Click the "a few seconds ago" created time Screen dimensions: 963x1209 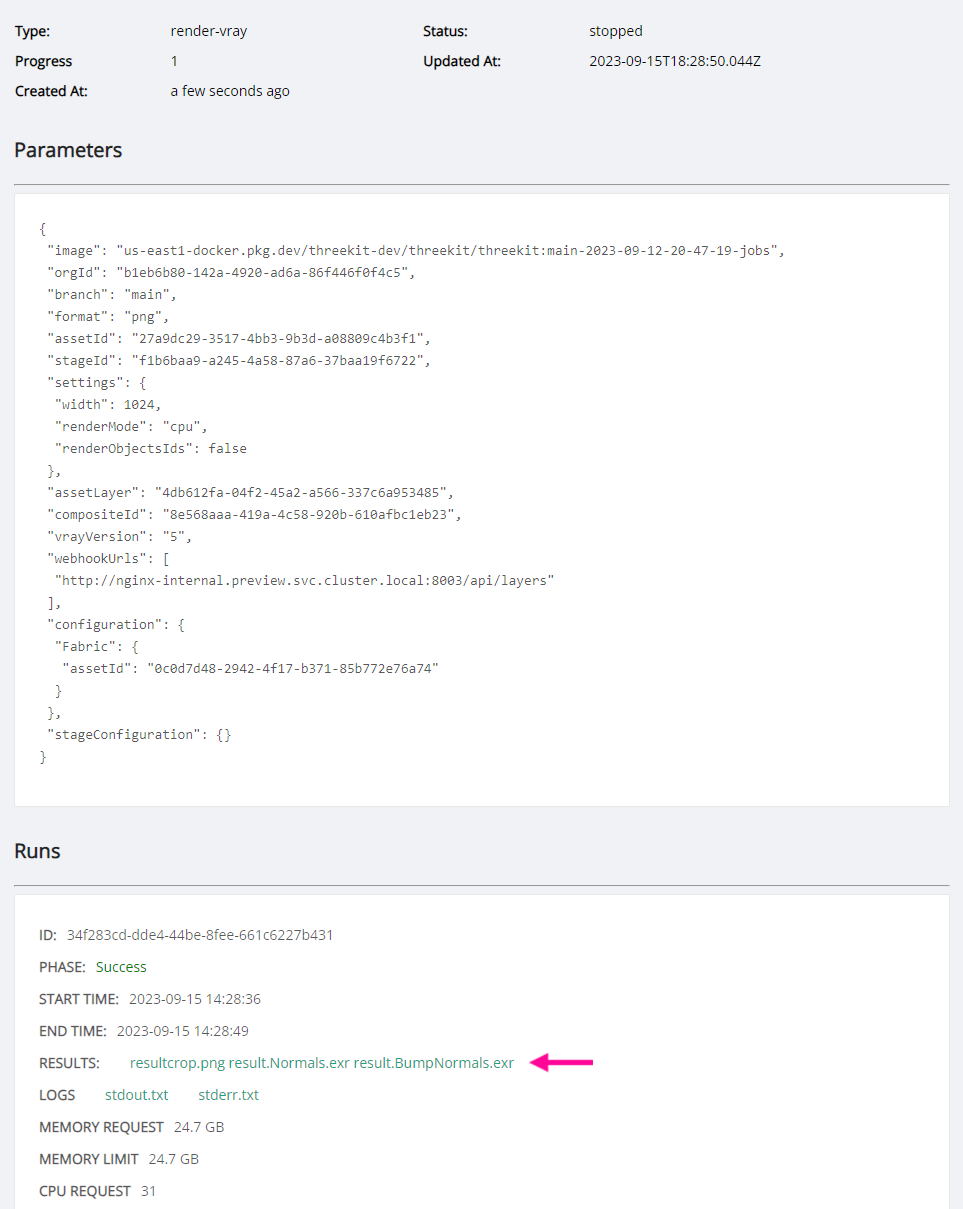tap(230, 91)
